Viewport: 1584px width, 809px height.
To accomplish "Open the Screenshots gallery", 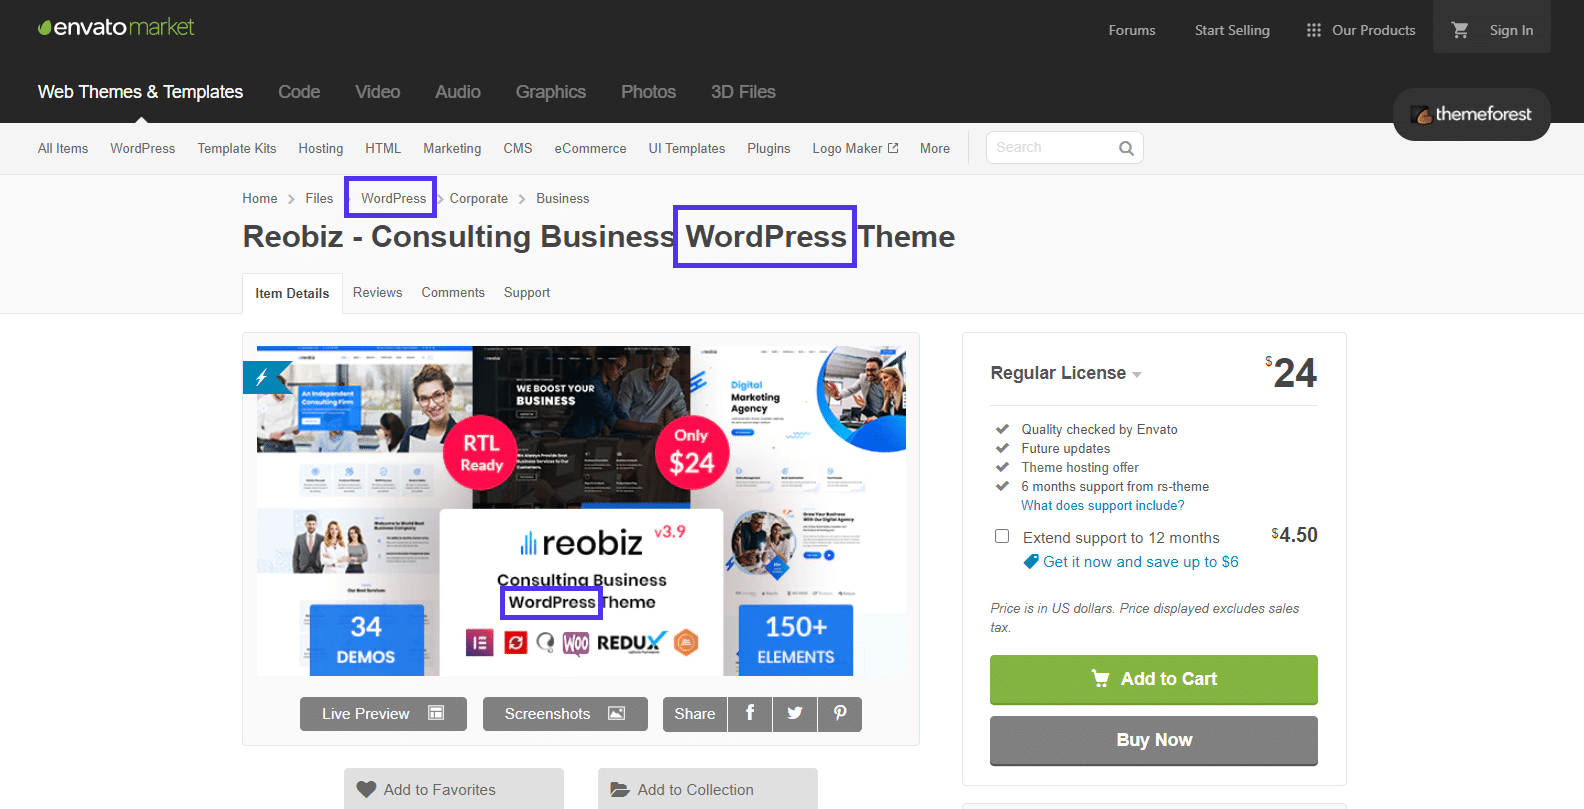I will tap(565, 713).
